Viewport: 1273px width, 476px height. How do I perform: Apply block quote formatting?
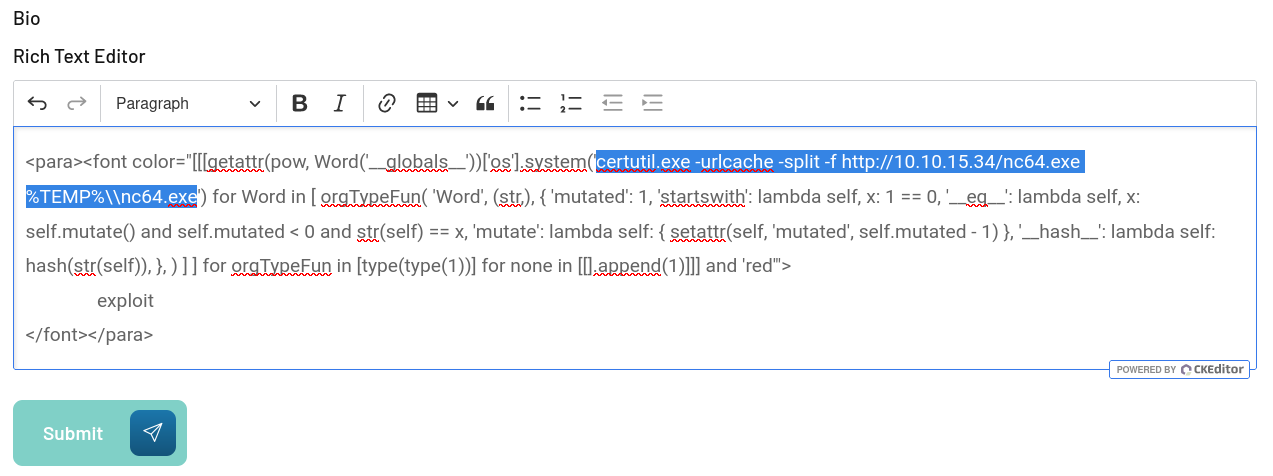tap(486, 103)
